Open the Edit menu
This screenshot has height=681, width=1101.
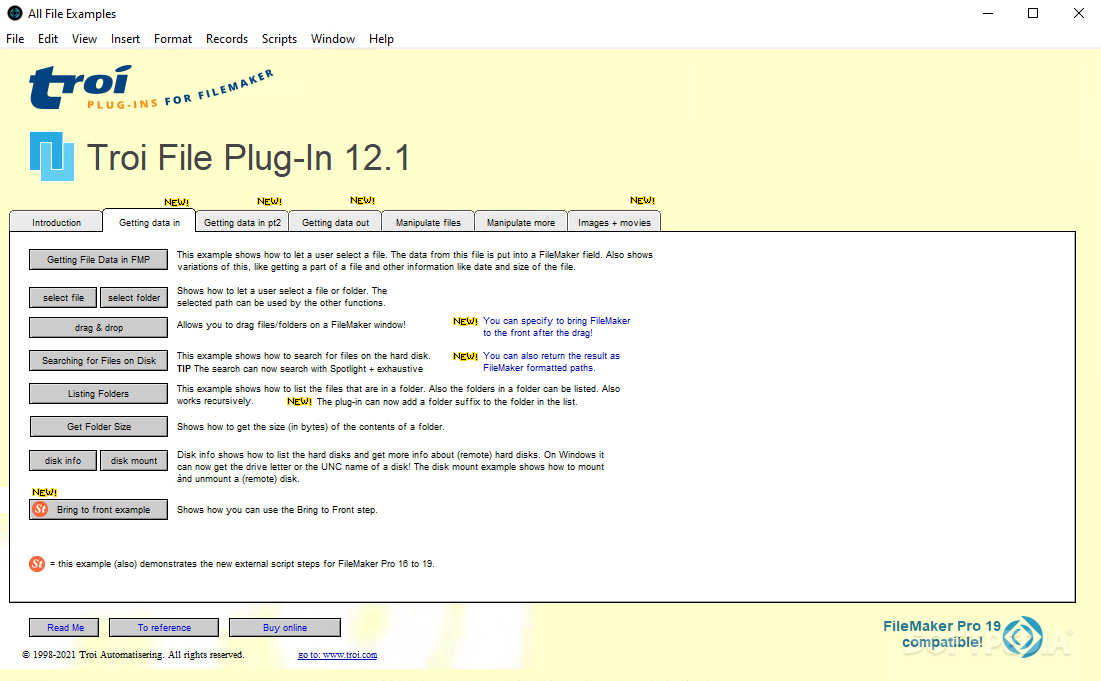click(x=48, y=39)
